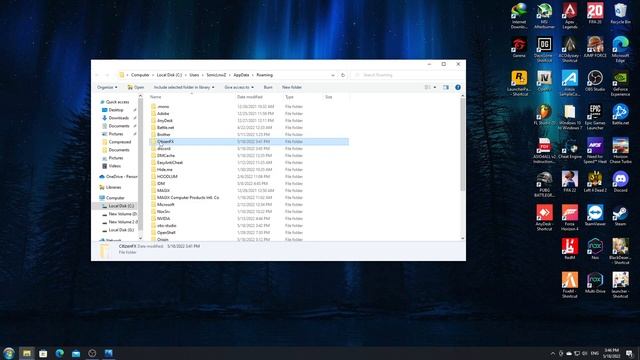This screenshot has width=640, height=360.
Task: Launch Forza Horizon 4 desktop icon
Action: point(569,218)
